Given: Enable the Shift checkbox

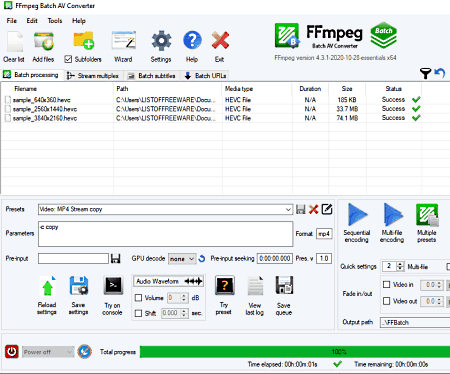Looking at the screenshot, I should (138, 313).
